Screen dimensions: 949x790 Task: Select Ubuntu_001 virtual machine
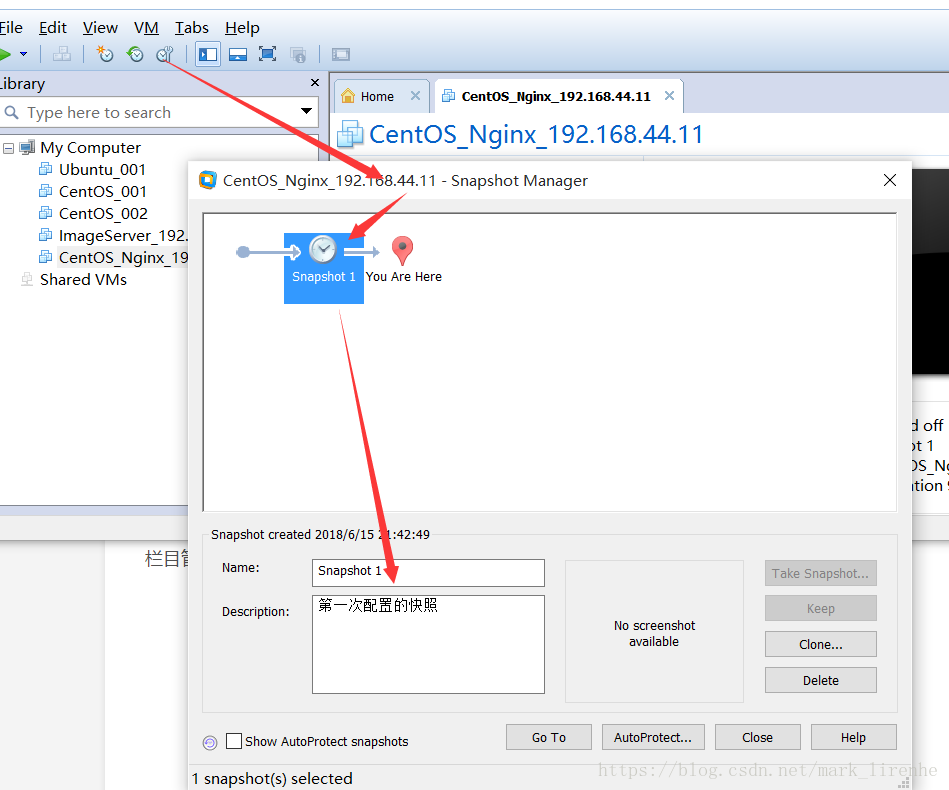tap(102, 170)
